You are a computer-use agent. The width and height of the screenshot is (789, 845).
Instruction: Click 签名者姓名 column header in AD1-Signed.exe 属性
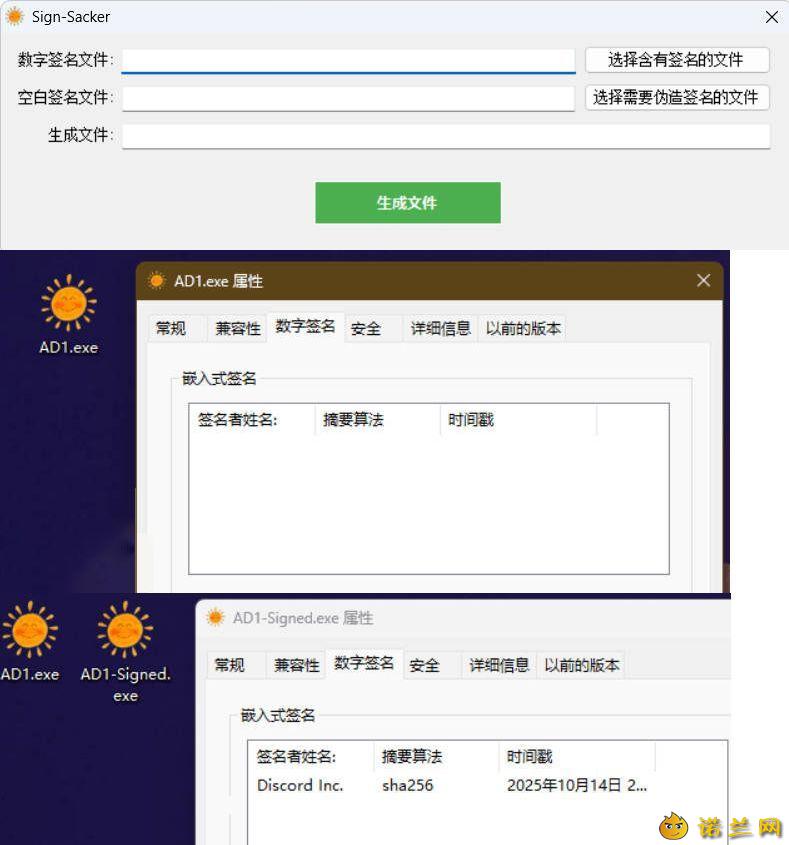pos(310,756)
